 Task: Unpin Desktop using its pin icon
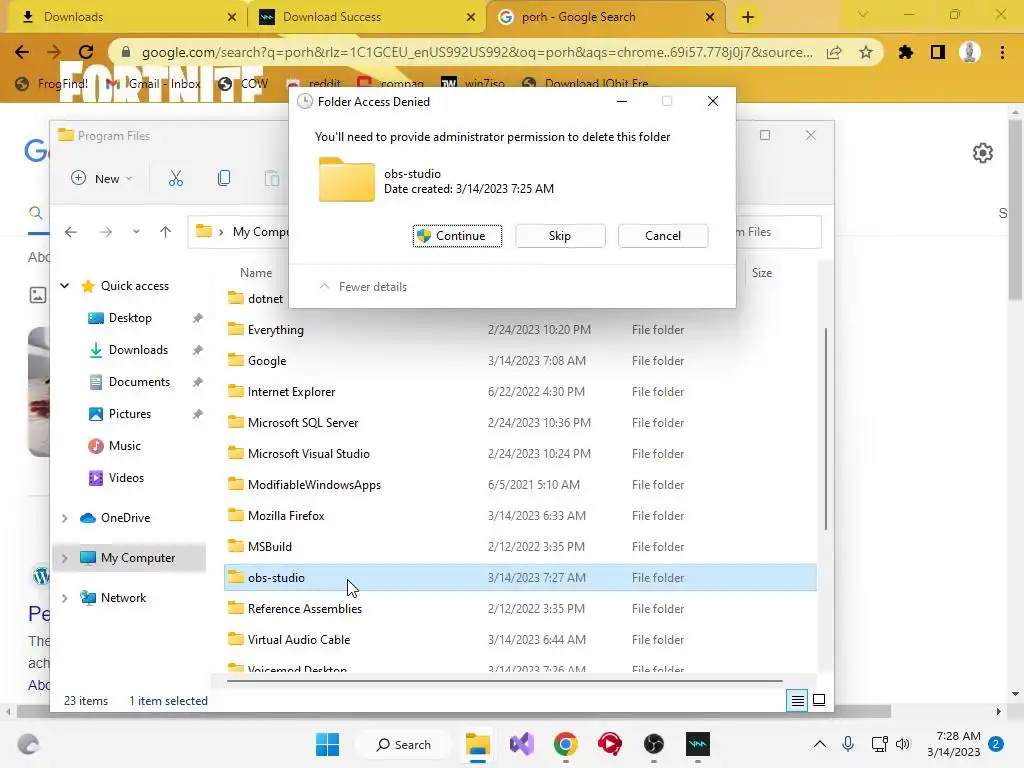click(x=197, y=318)
